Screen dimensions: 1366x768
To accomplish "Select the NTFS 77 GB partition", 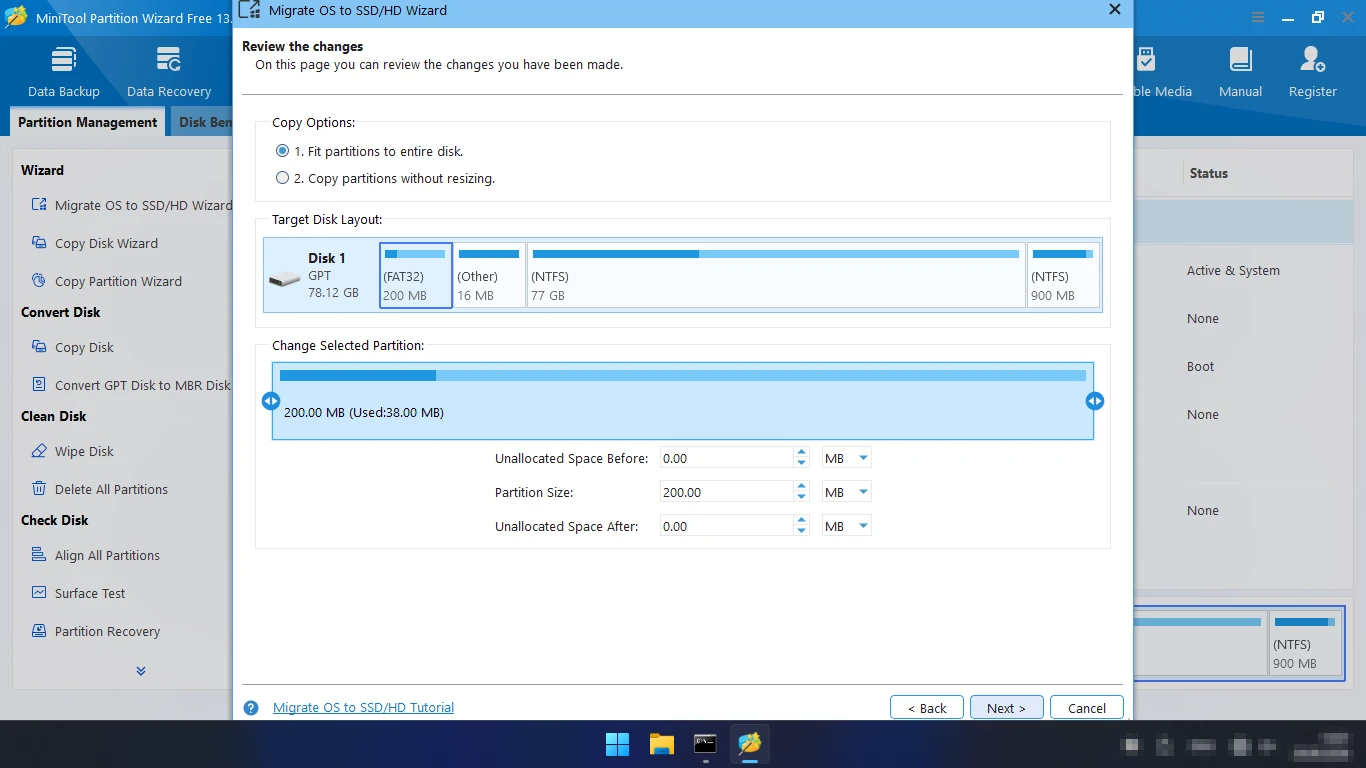I will click(776, 275).
